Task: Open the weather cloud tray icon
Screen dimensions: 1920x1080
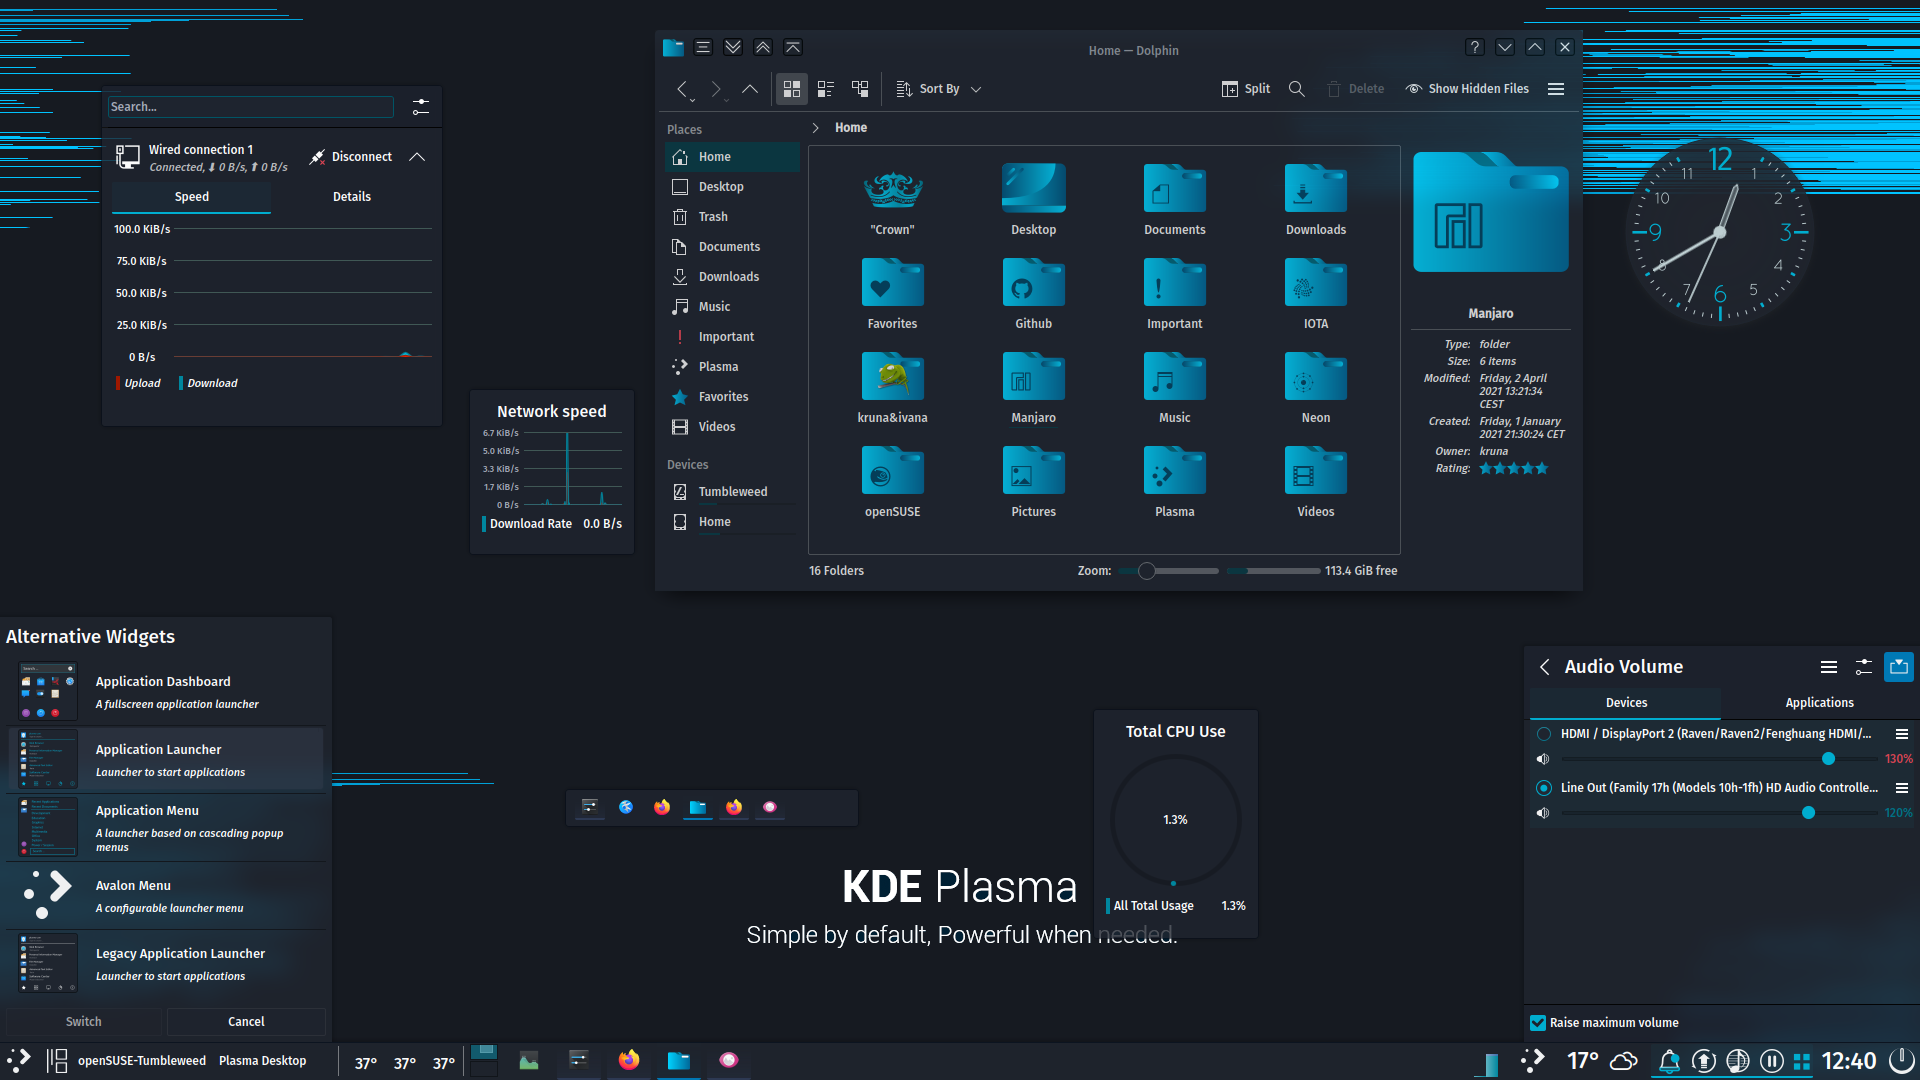Action: [x=1624, y=1061]
